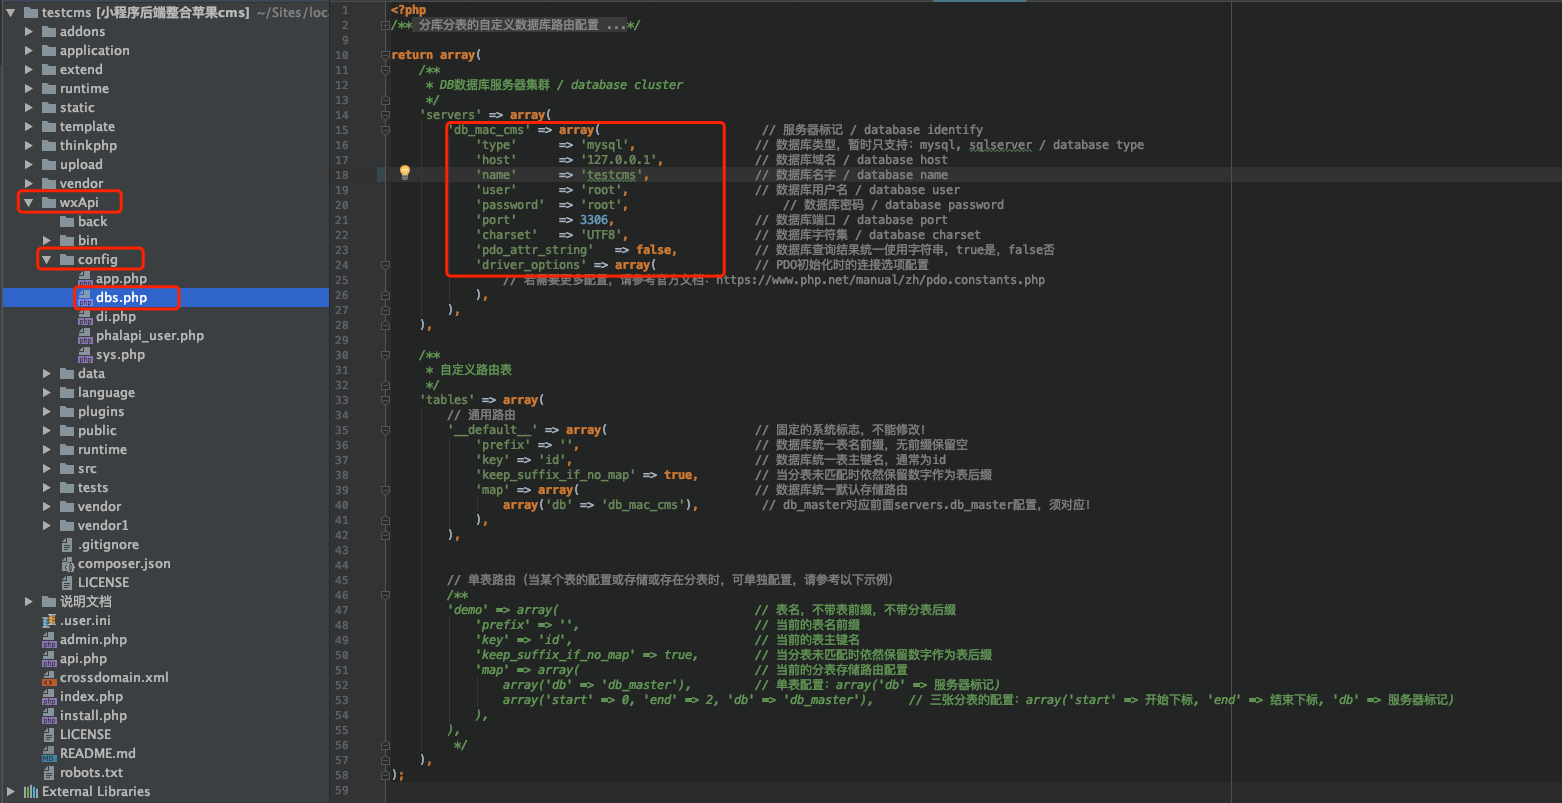The width and height of the screenshot is (1562, 803).
Task: Expand the data folder arrow
Action: coord(47,374)
